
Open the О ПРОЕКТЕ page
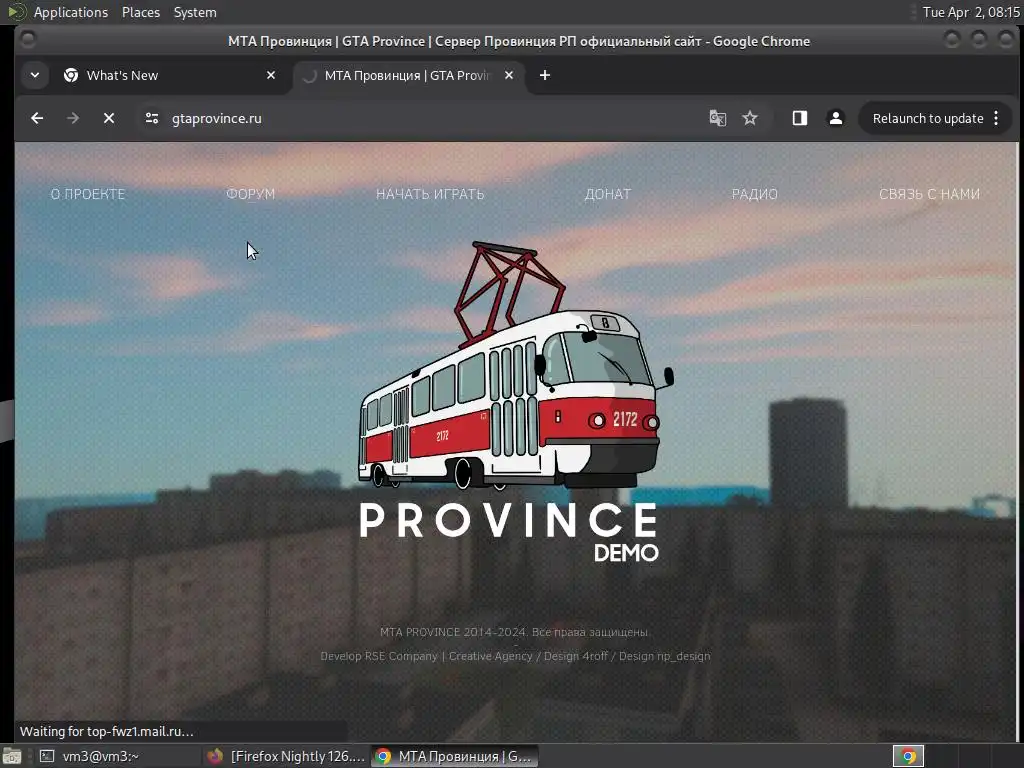(x=88, y=194)
